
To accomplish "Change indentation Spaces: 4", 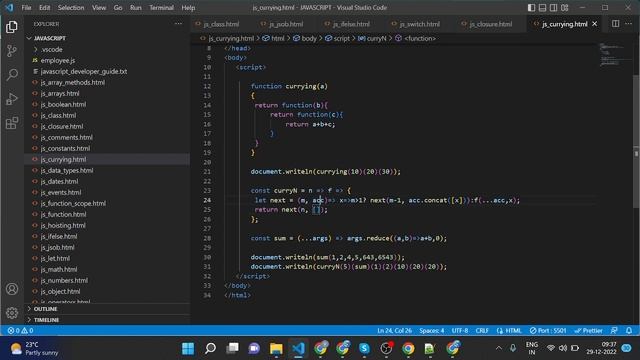I will pyautogui.click(x=431, y=330).
